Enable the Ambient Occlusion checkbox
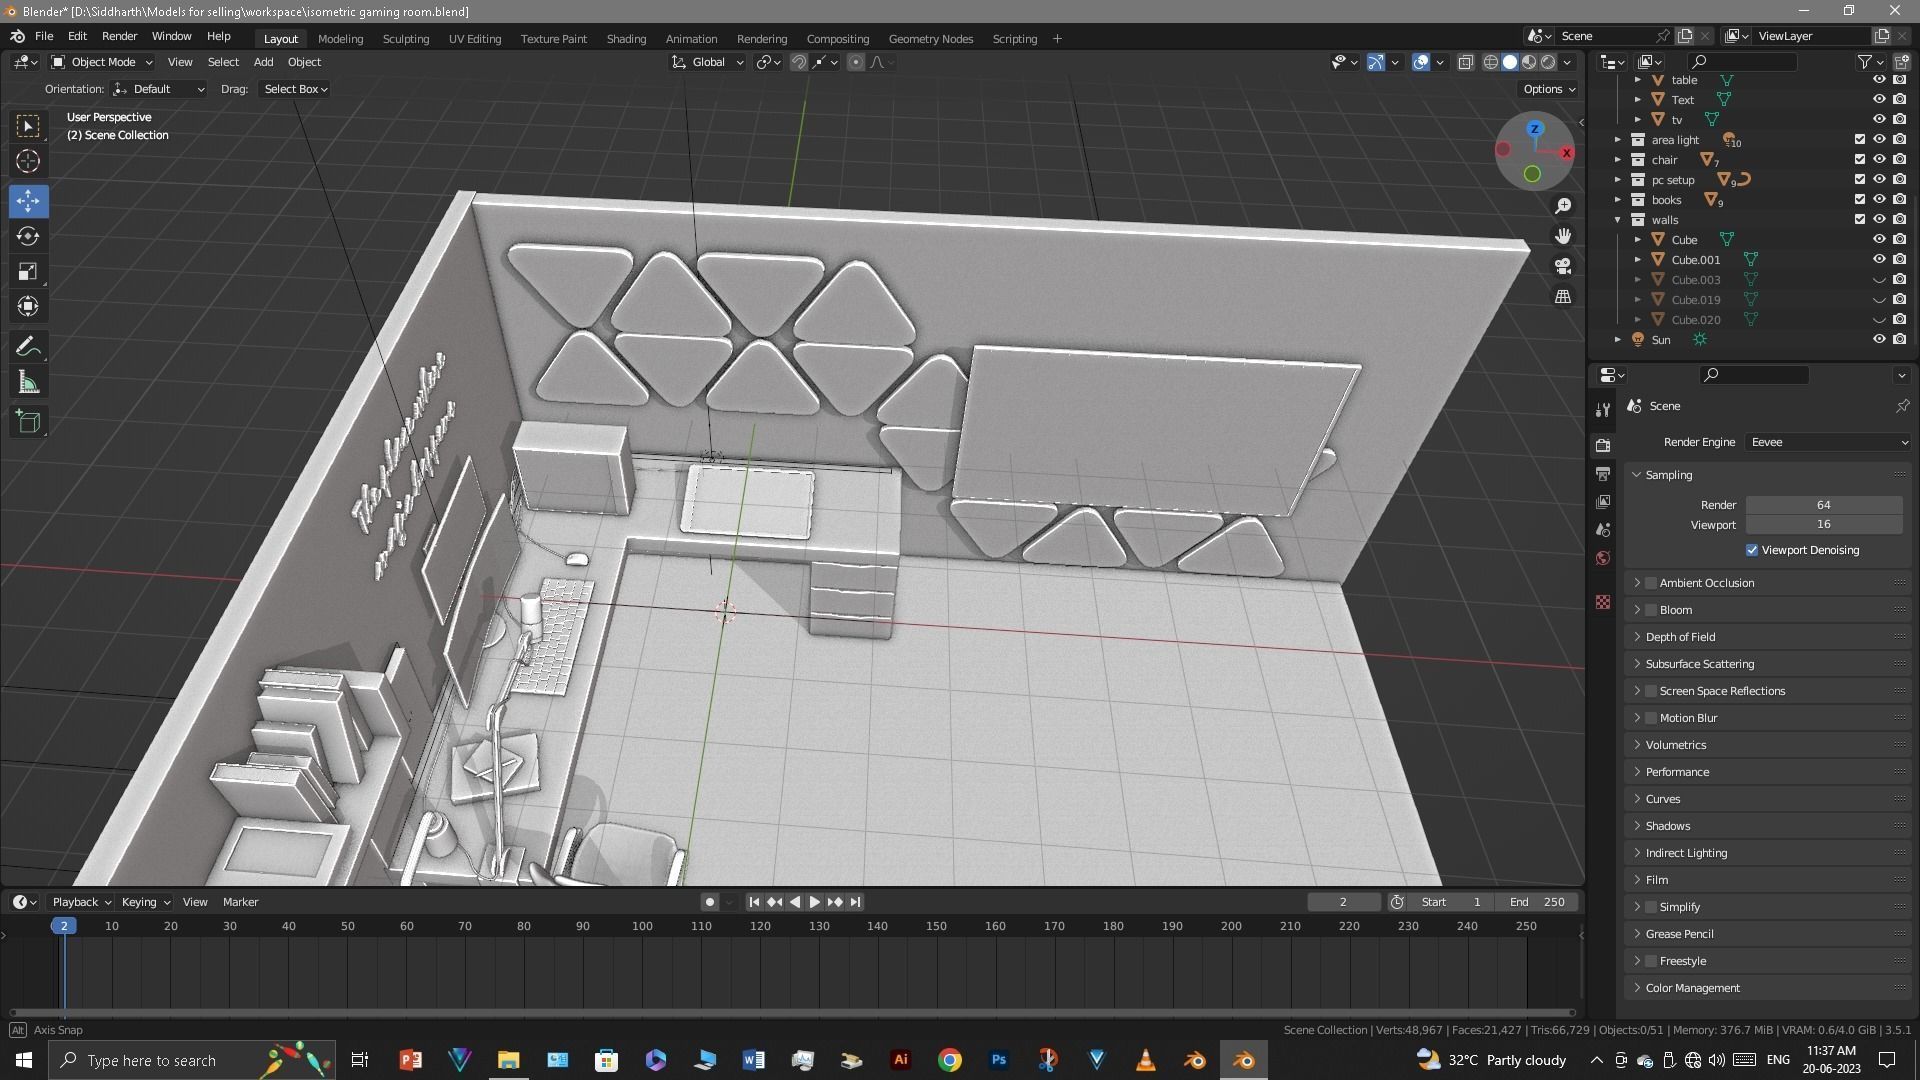The height and width of the screenshot is (1080, 1920). click(x=1651, y=583)
